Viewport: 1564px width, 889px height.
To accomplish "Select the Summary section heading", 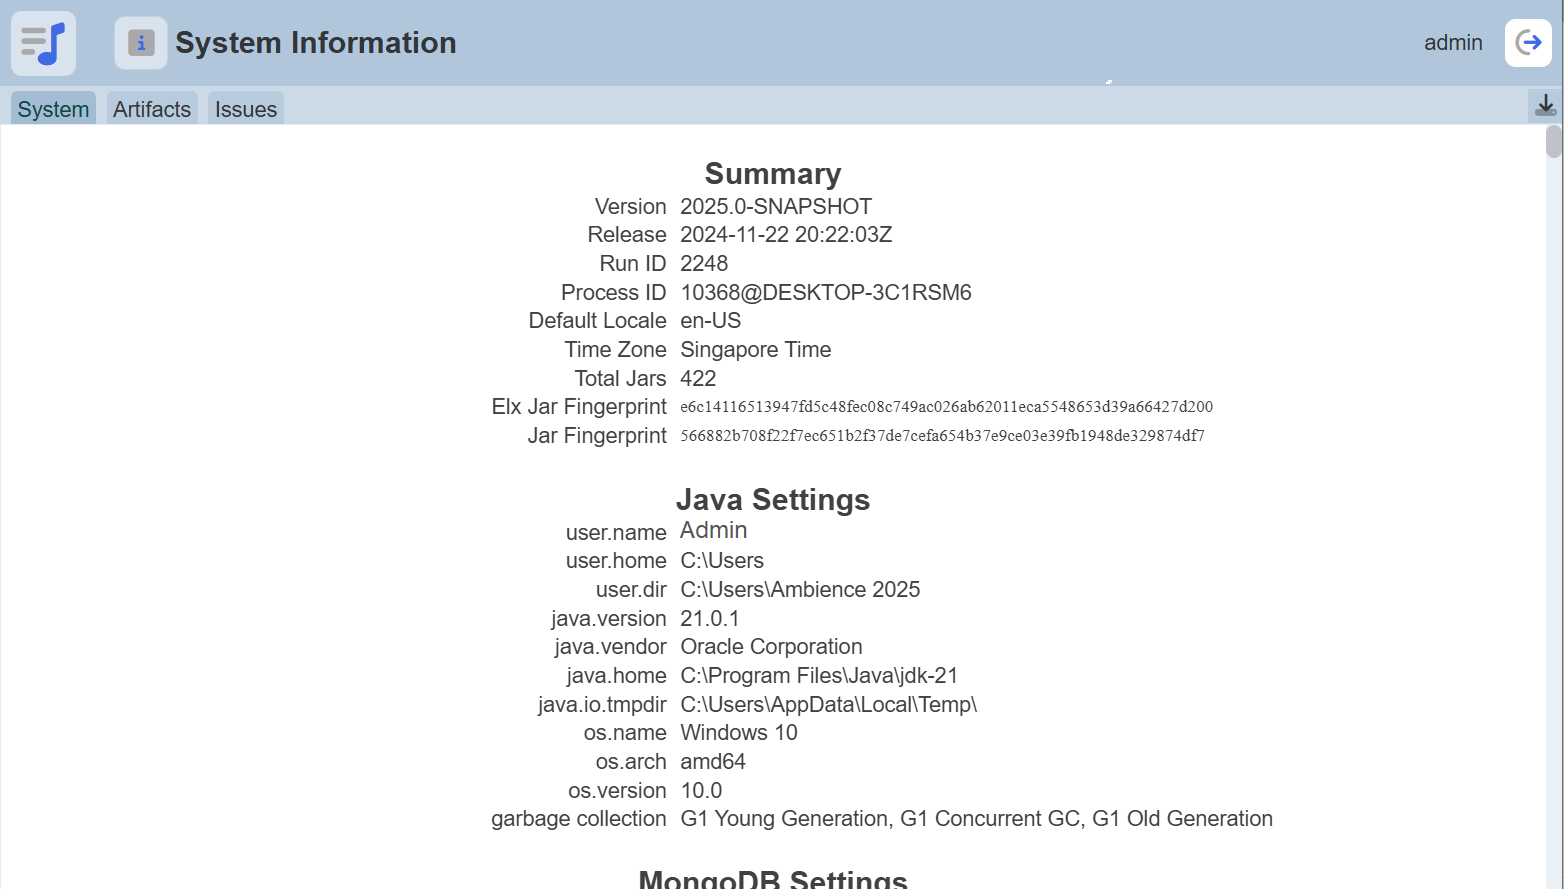I will [772, 174].
